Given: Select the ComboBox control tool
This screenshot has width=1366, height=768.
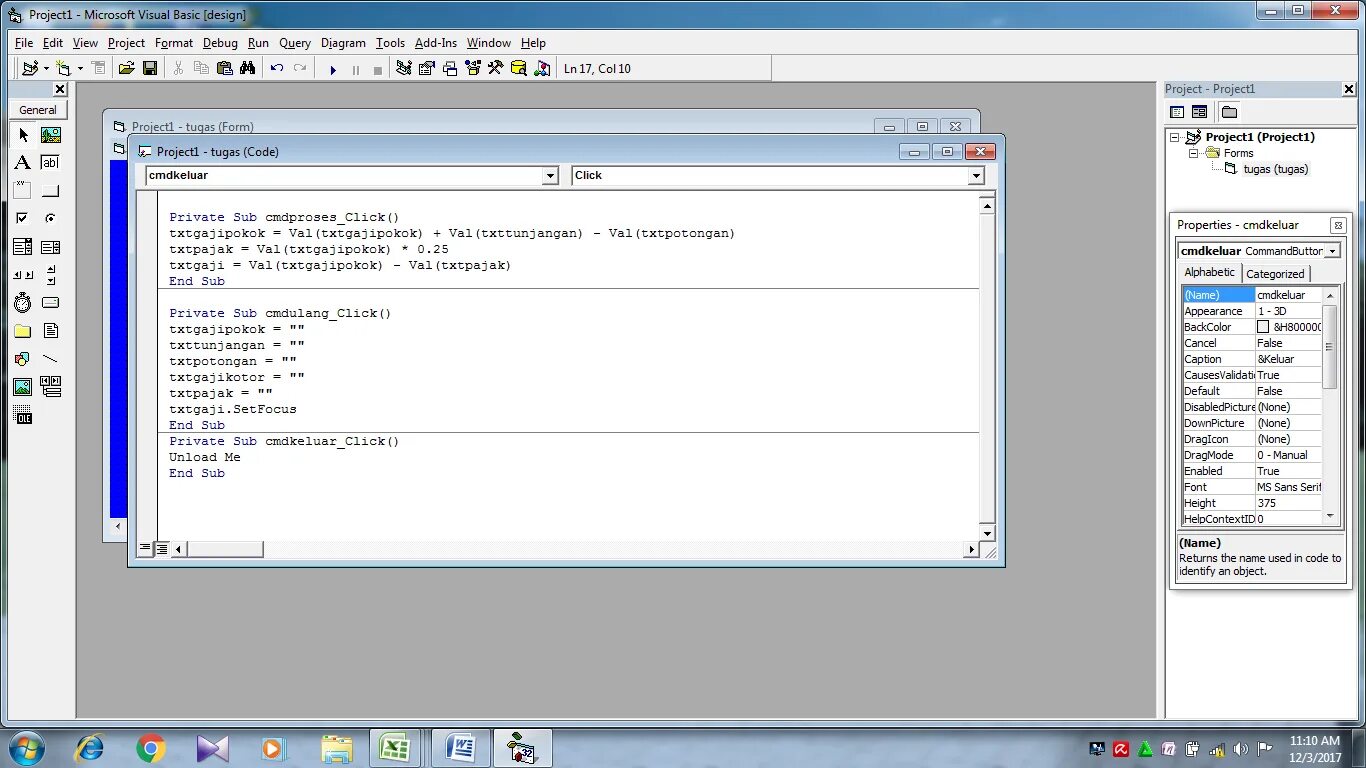Looking at the screenshot, I should click(23, 247).
